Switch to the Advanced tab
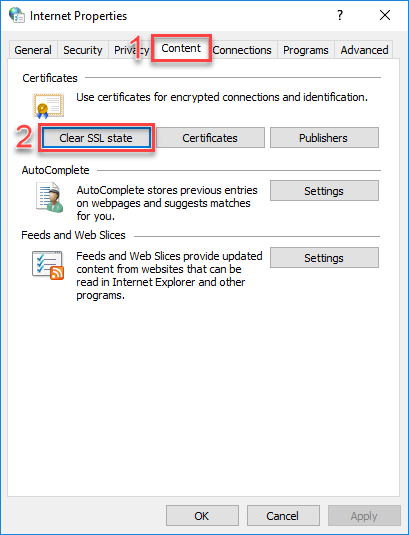Image resolution: width=409 pixels, height=535 pixels. click(x=364, y=50)
